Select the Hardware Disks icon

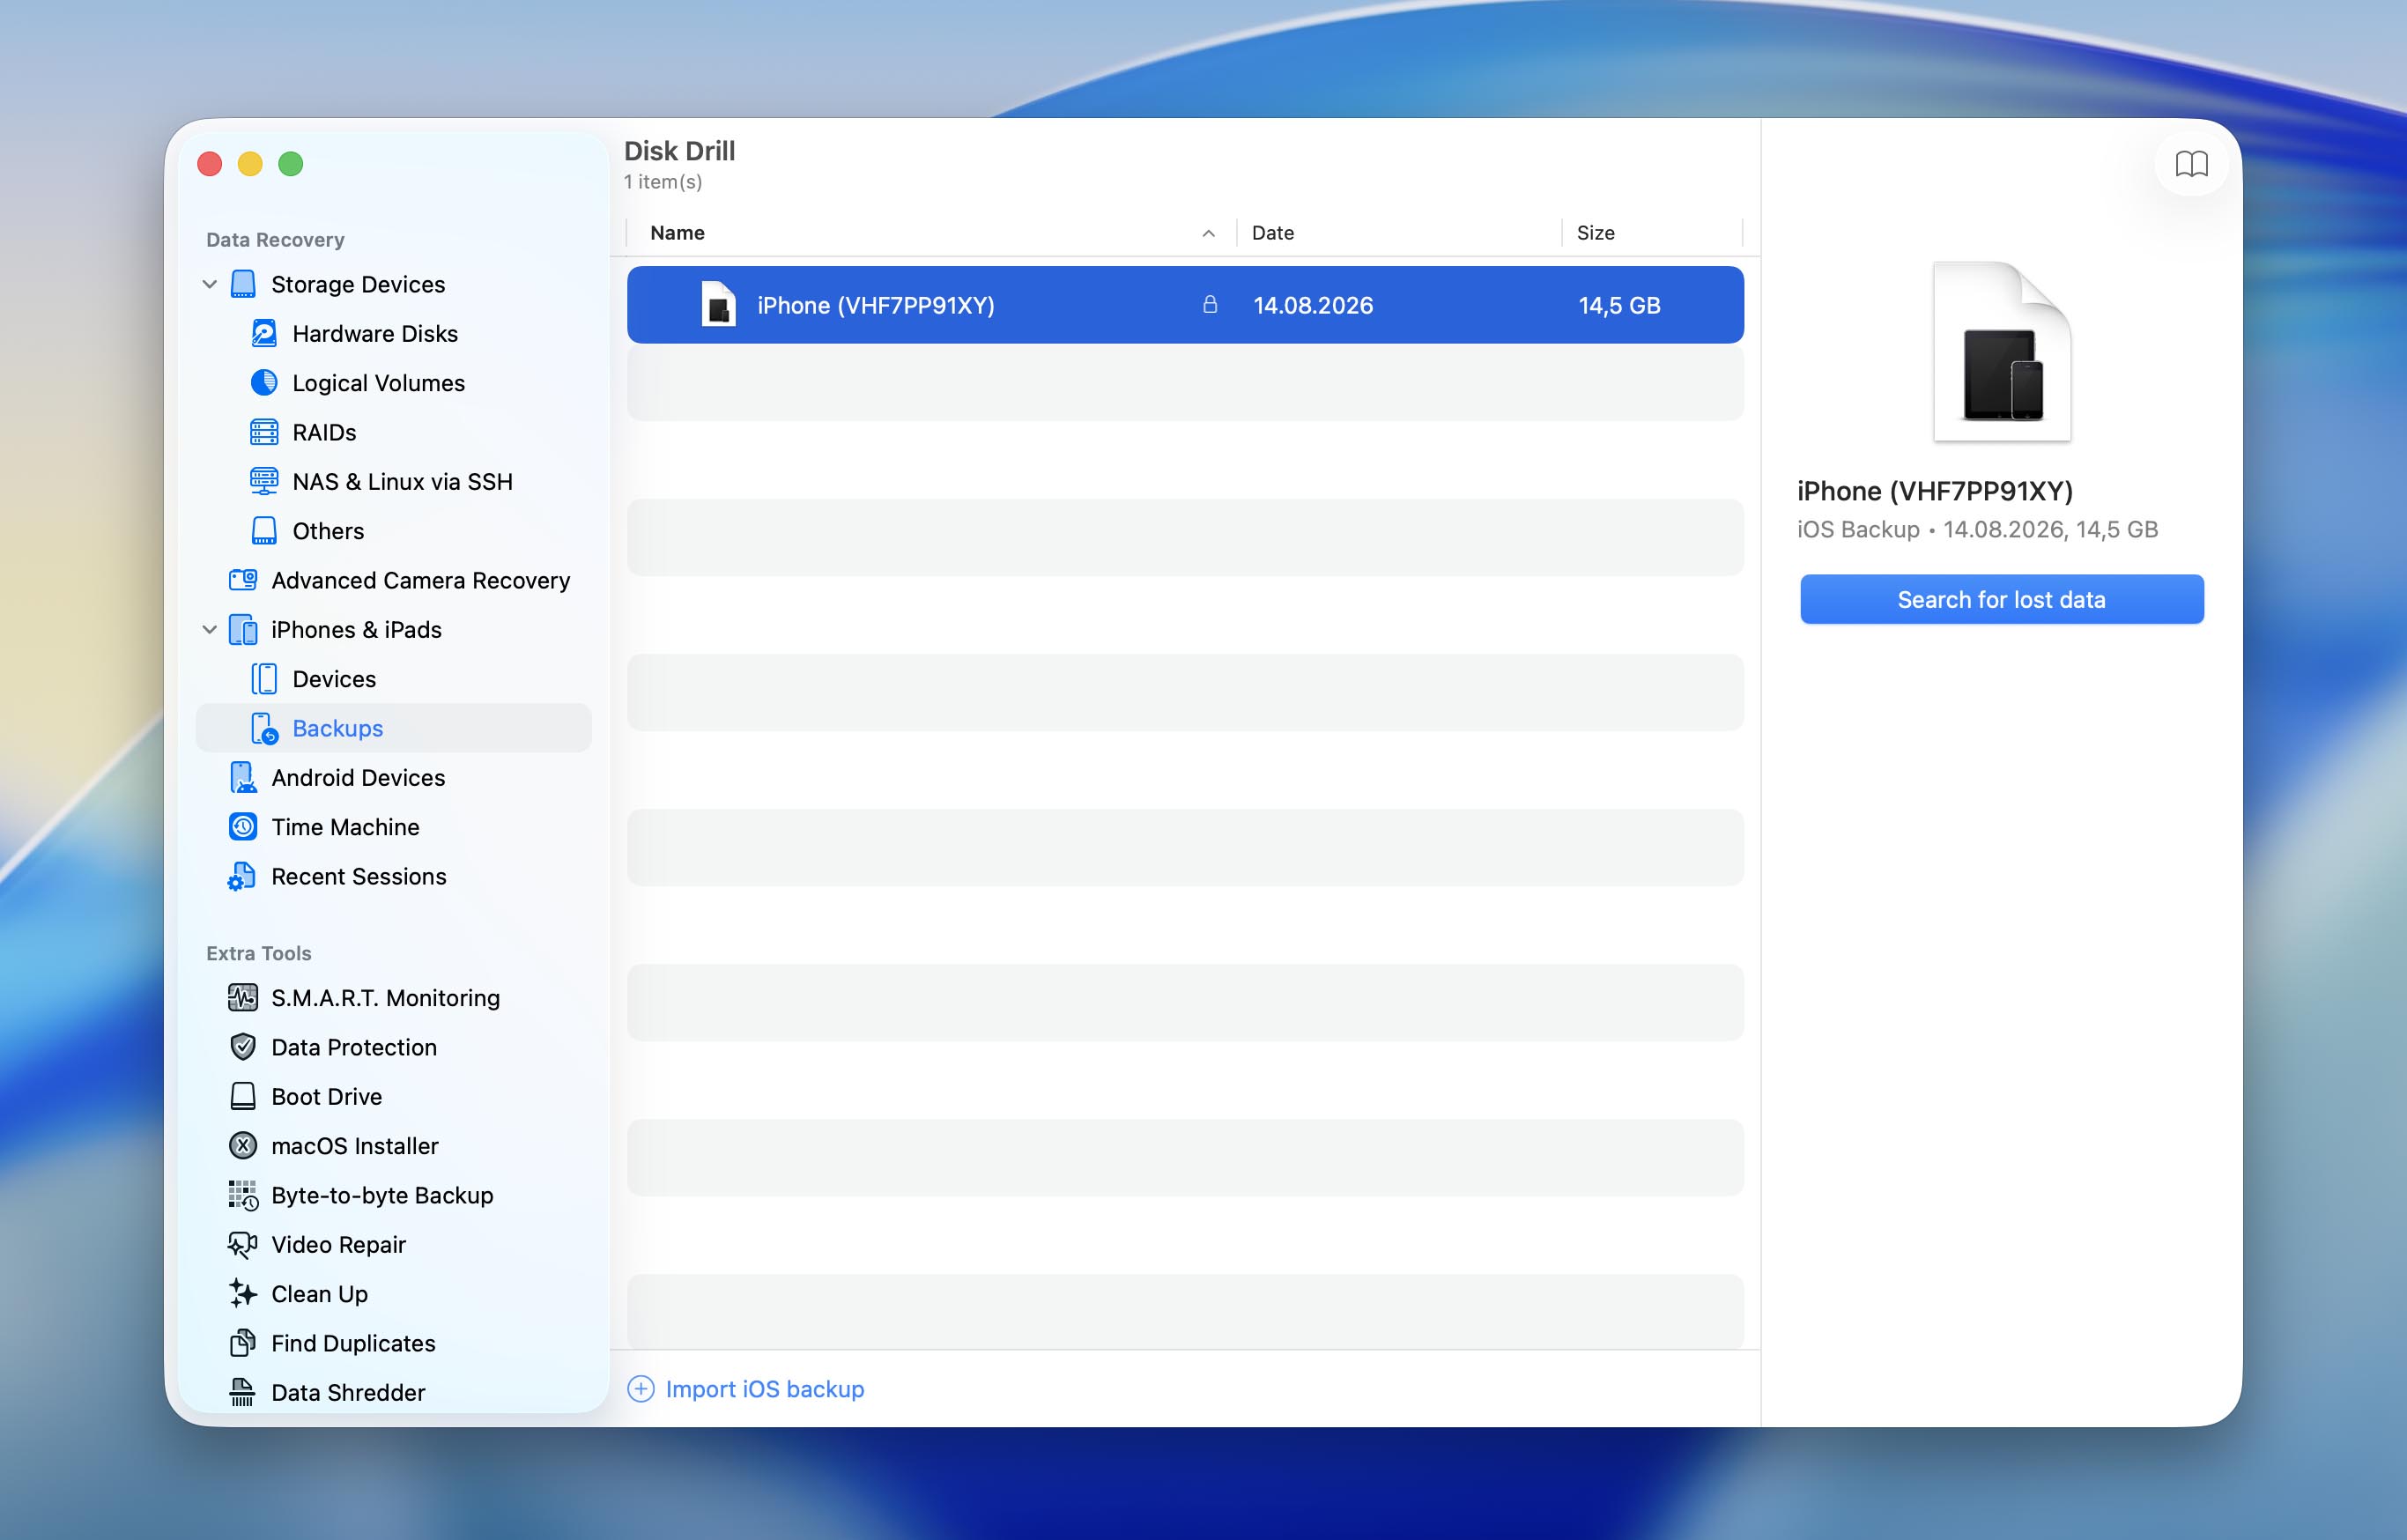[264, 333]
